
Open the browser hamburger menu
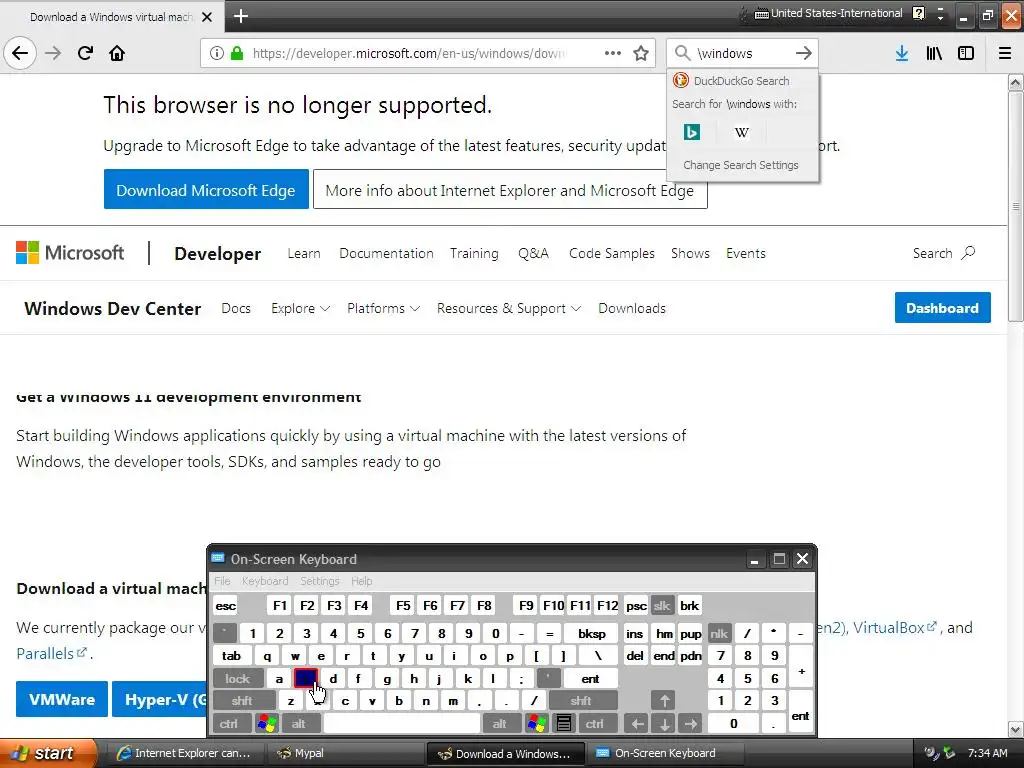[x=1005, y=53]
